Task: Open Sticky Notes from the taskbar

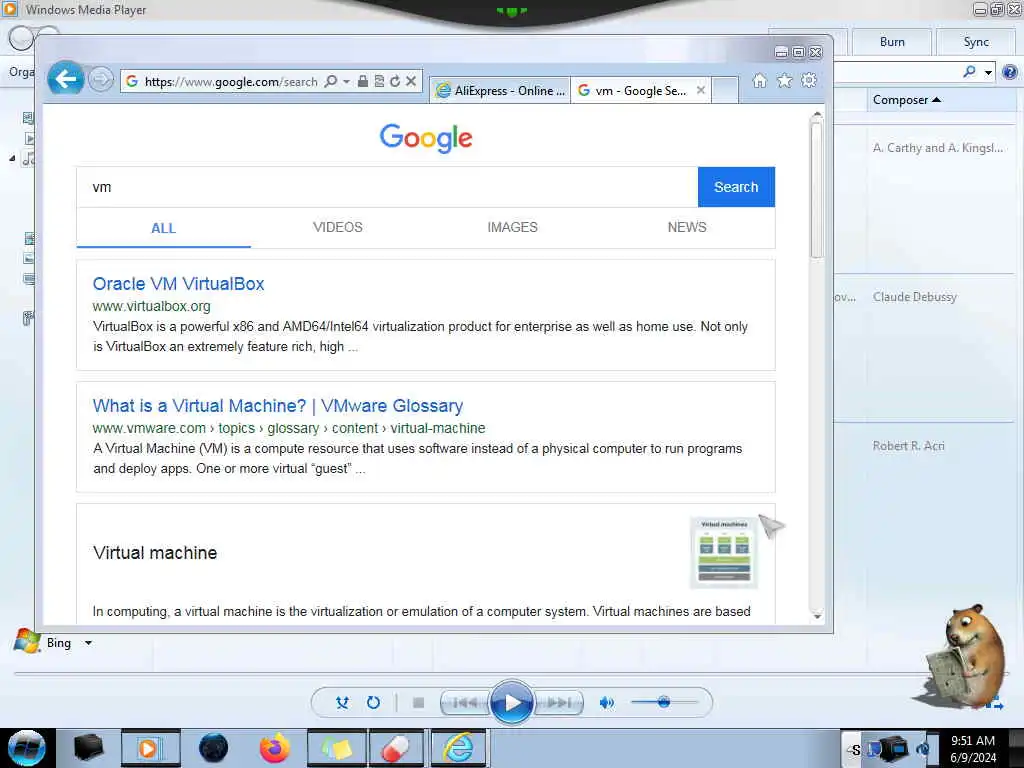Action: [337, 748]
